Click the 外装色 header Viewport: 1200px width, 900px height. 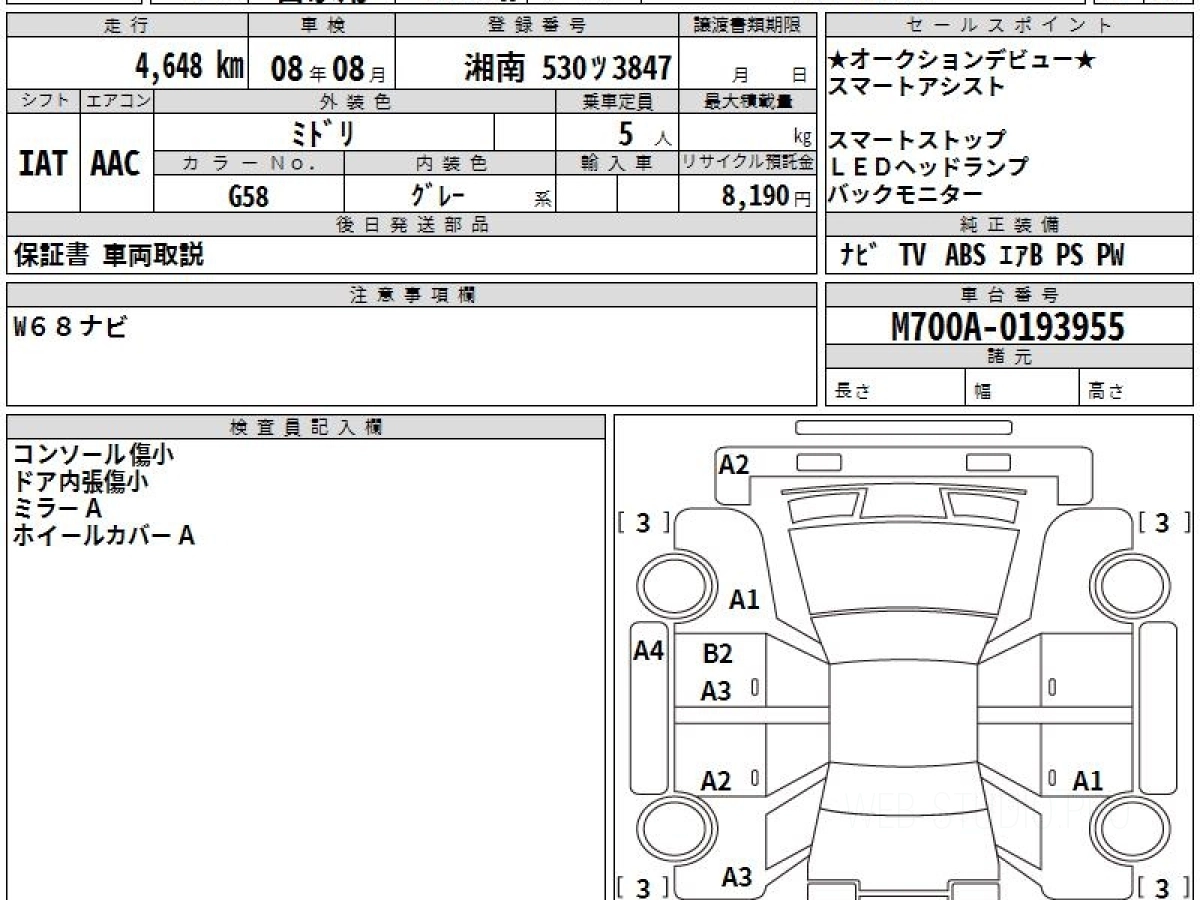355,101
